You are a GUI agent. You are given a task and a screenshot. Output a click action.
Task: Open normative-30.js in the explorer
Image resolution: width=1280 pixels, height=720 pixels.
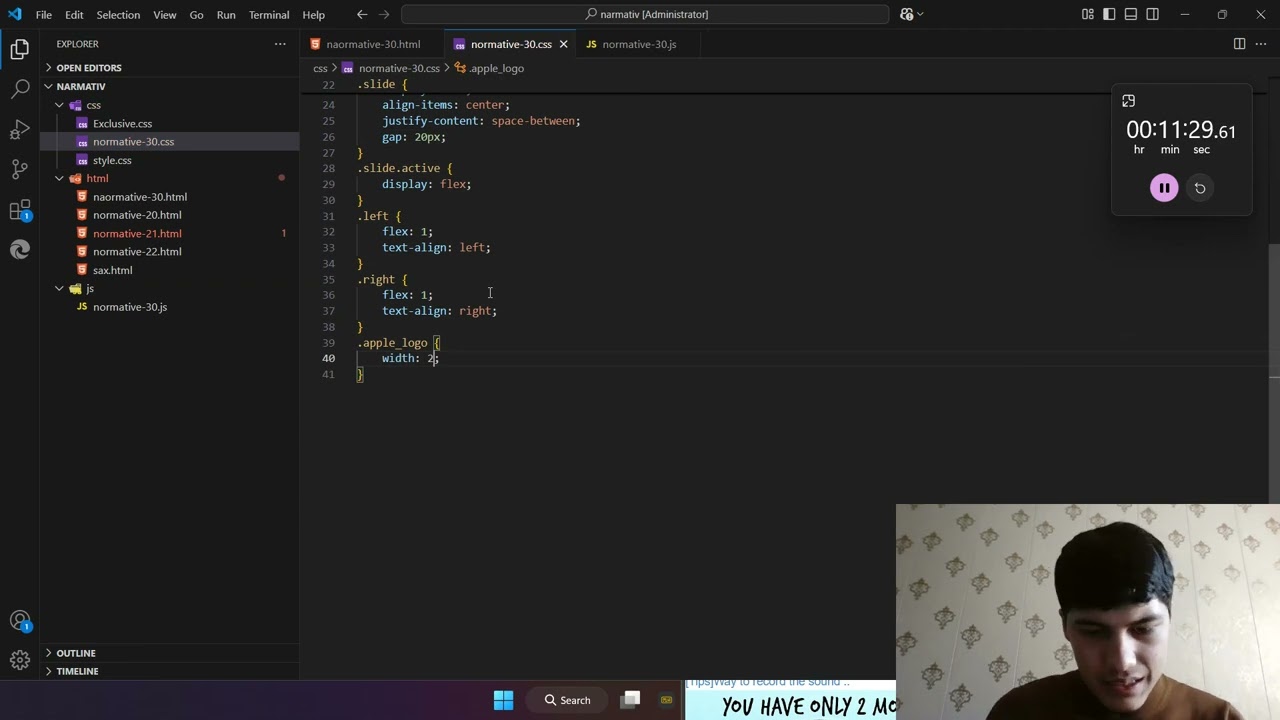pos(130,307)
